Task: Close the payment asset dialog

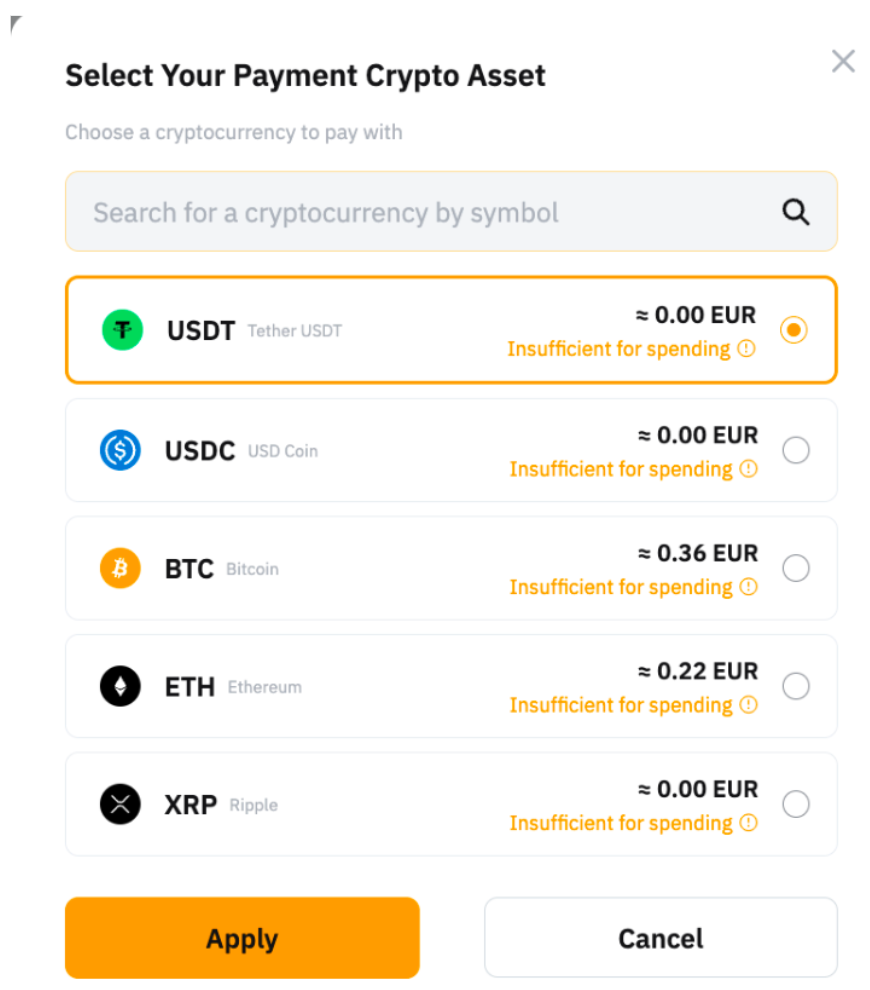Action: 843,62
